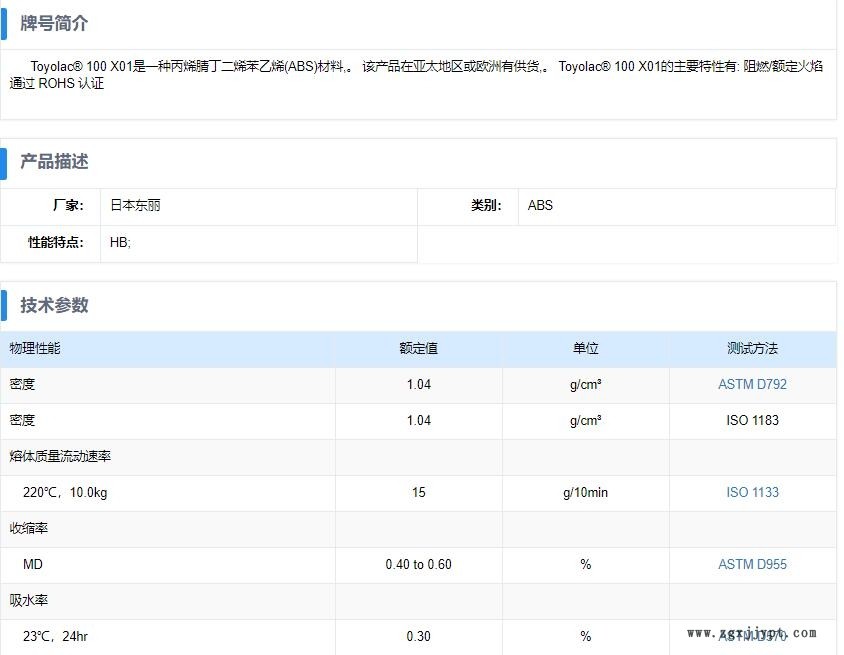Image resolution: width=844 pixels, height=655 pixels.
Task: Click the 类别: label
Action: tap(486, 205)
